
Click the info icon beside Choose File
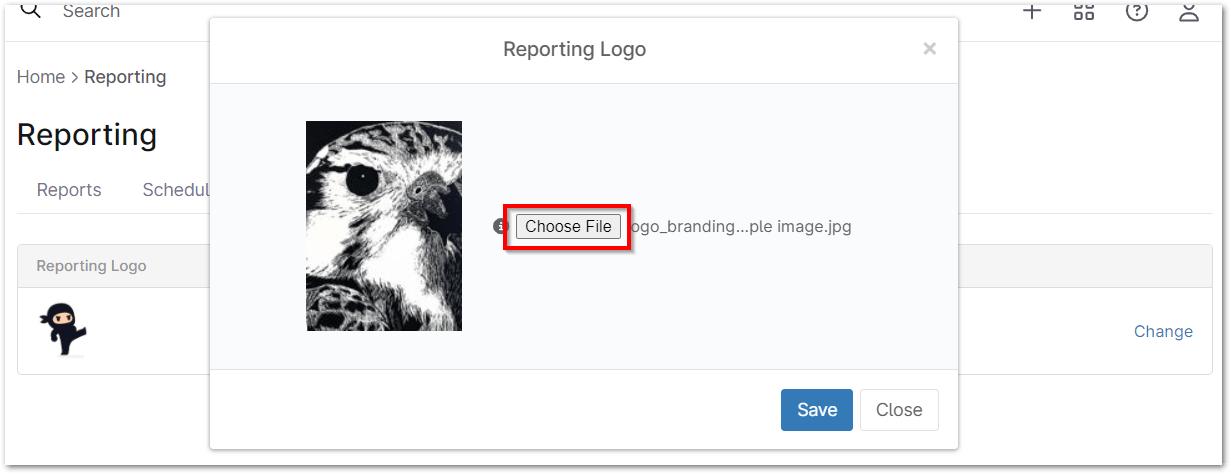tap(501, 227)
